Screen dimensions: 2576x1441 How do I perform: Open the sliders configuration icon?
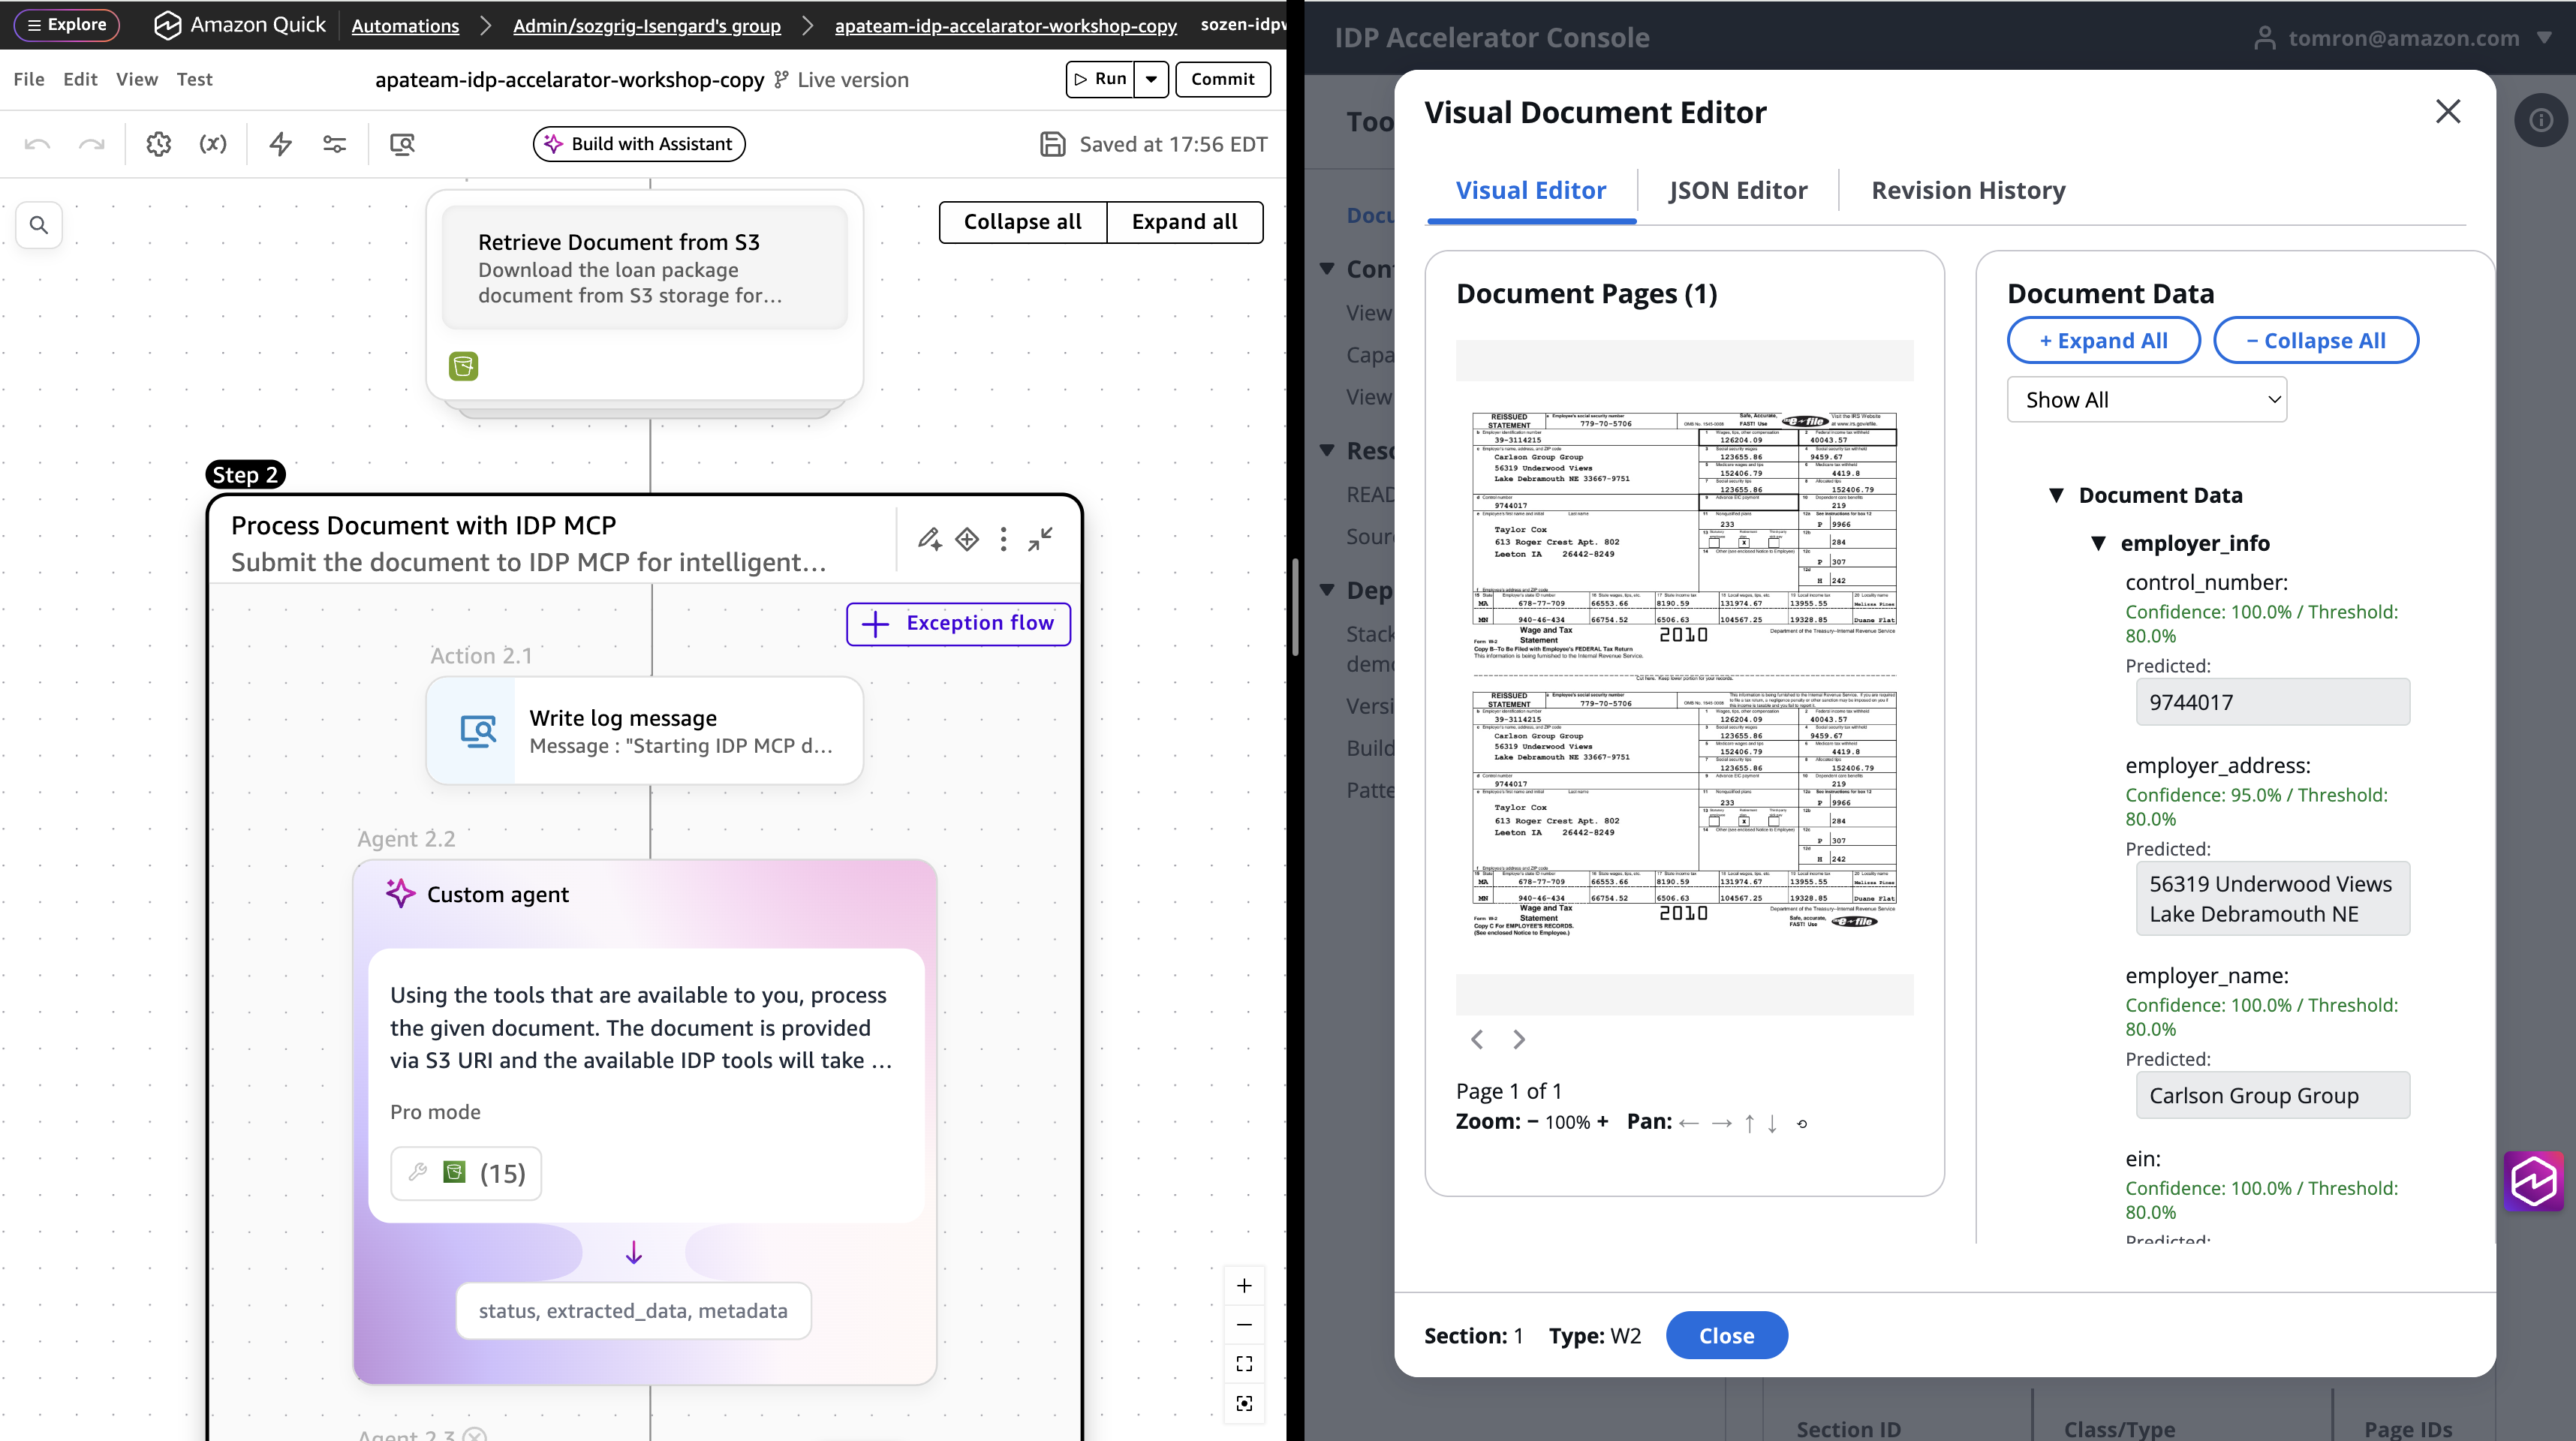(335, 144)
